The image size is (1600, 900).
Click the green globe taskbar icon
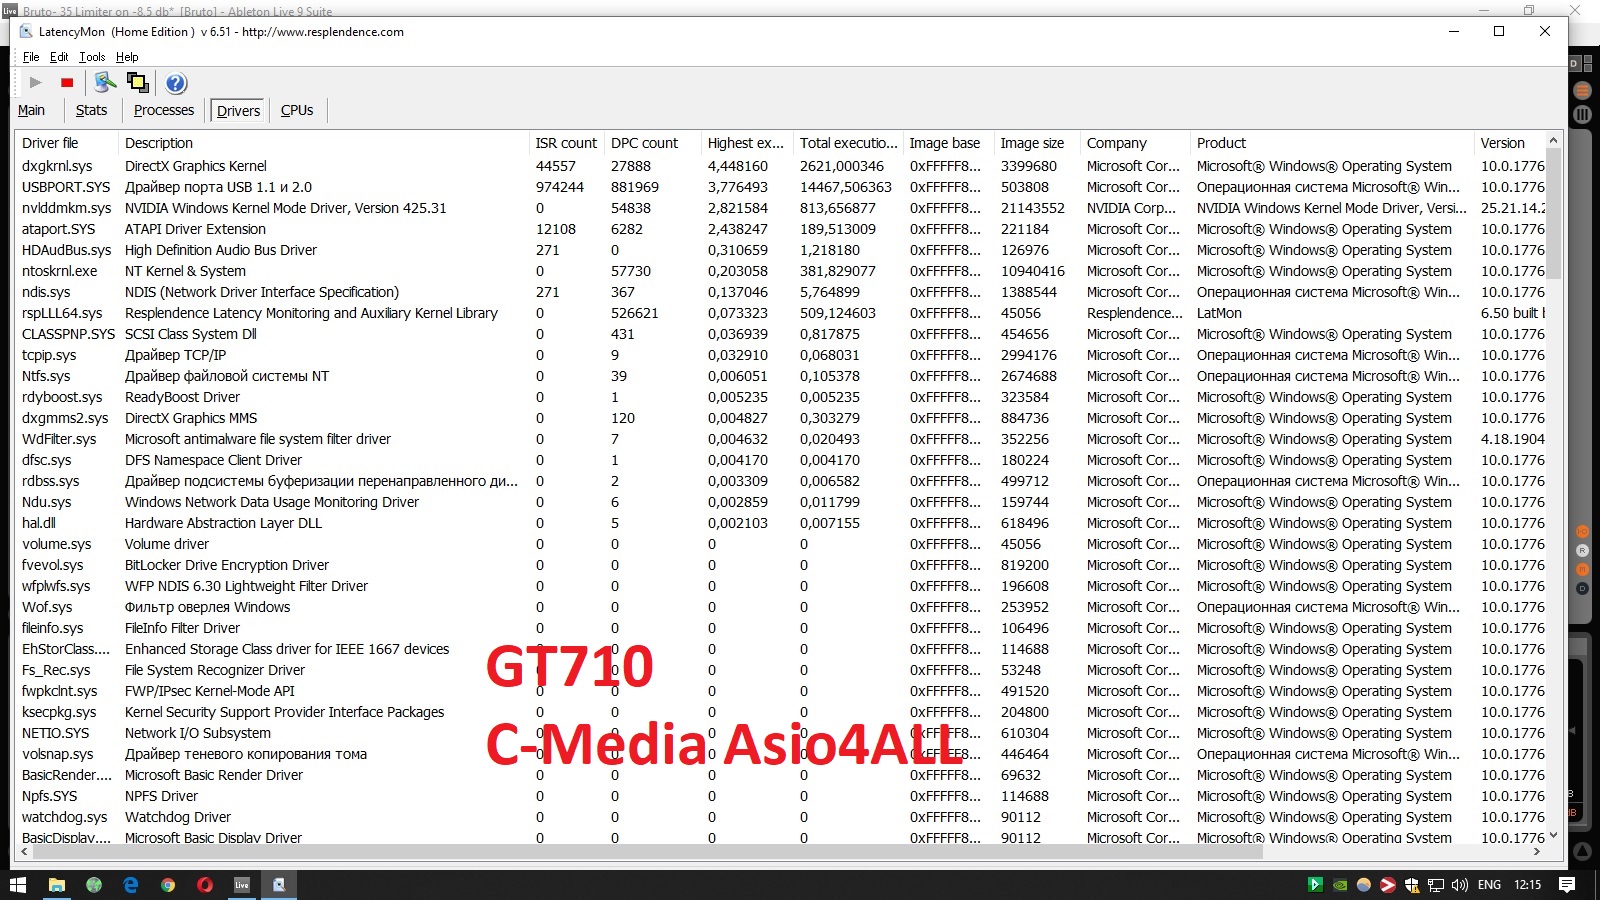tap(94, 885)
